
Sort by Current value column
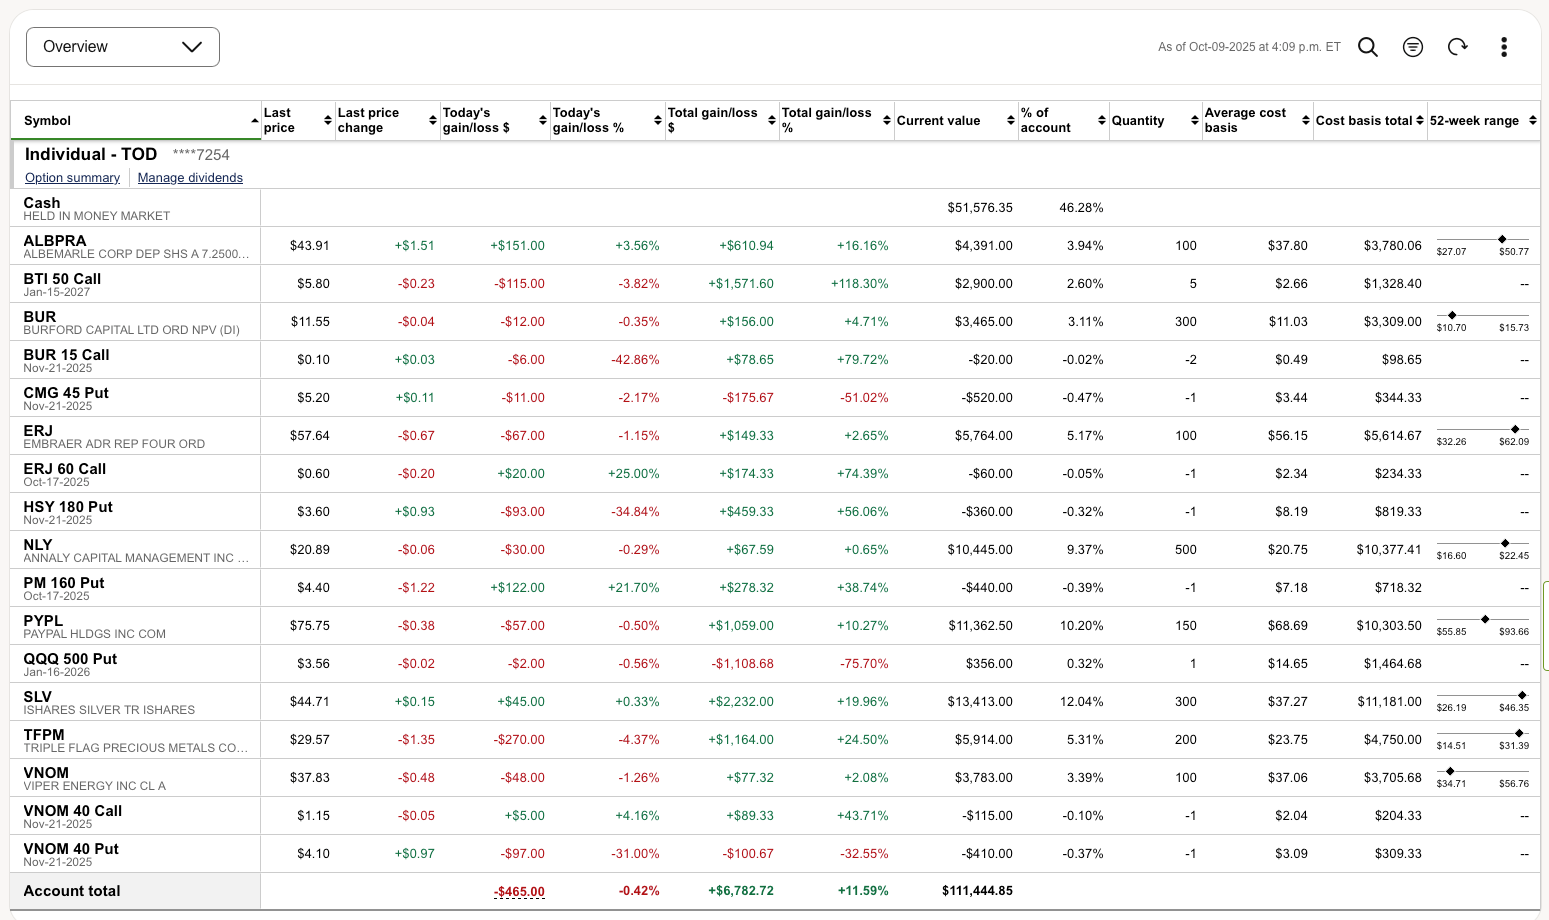tap(1010, 121)
